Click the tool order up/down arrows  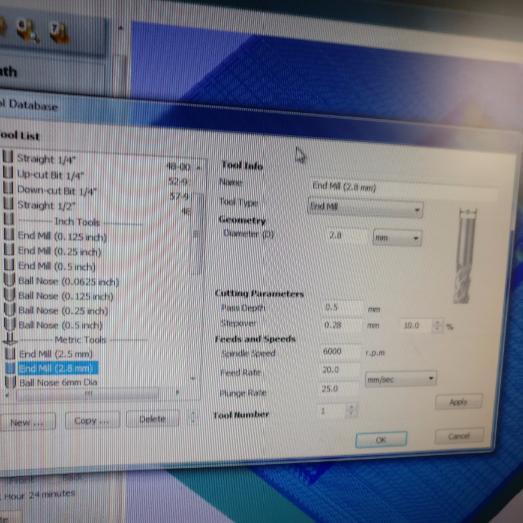(x=192, y=418)
